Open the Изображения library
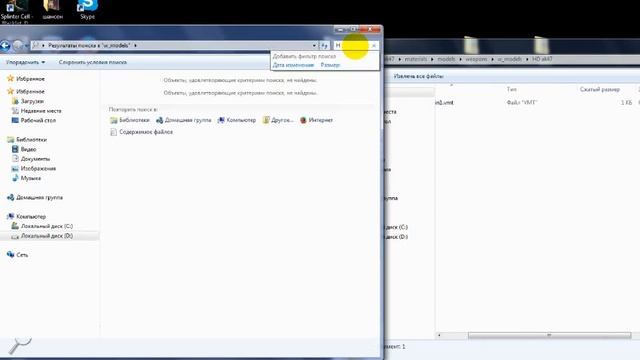 pyautogui.click(x=38, y=169)
